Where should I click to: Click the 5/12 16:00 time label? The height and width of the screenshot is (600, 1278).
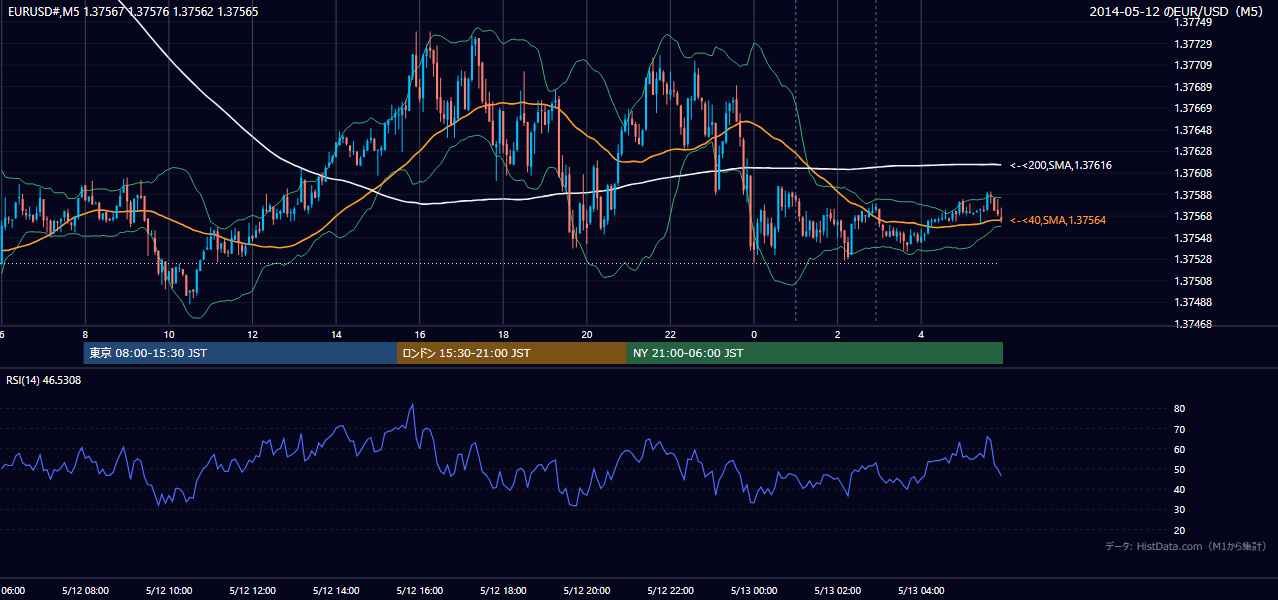[420, 591]
